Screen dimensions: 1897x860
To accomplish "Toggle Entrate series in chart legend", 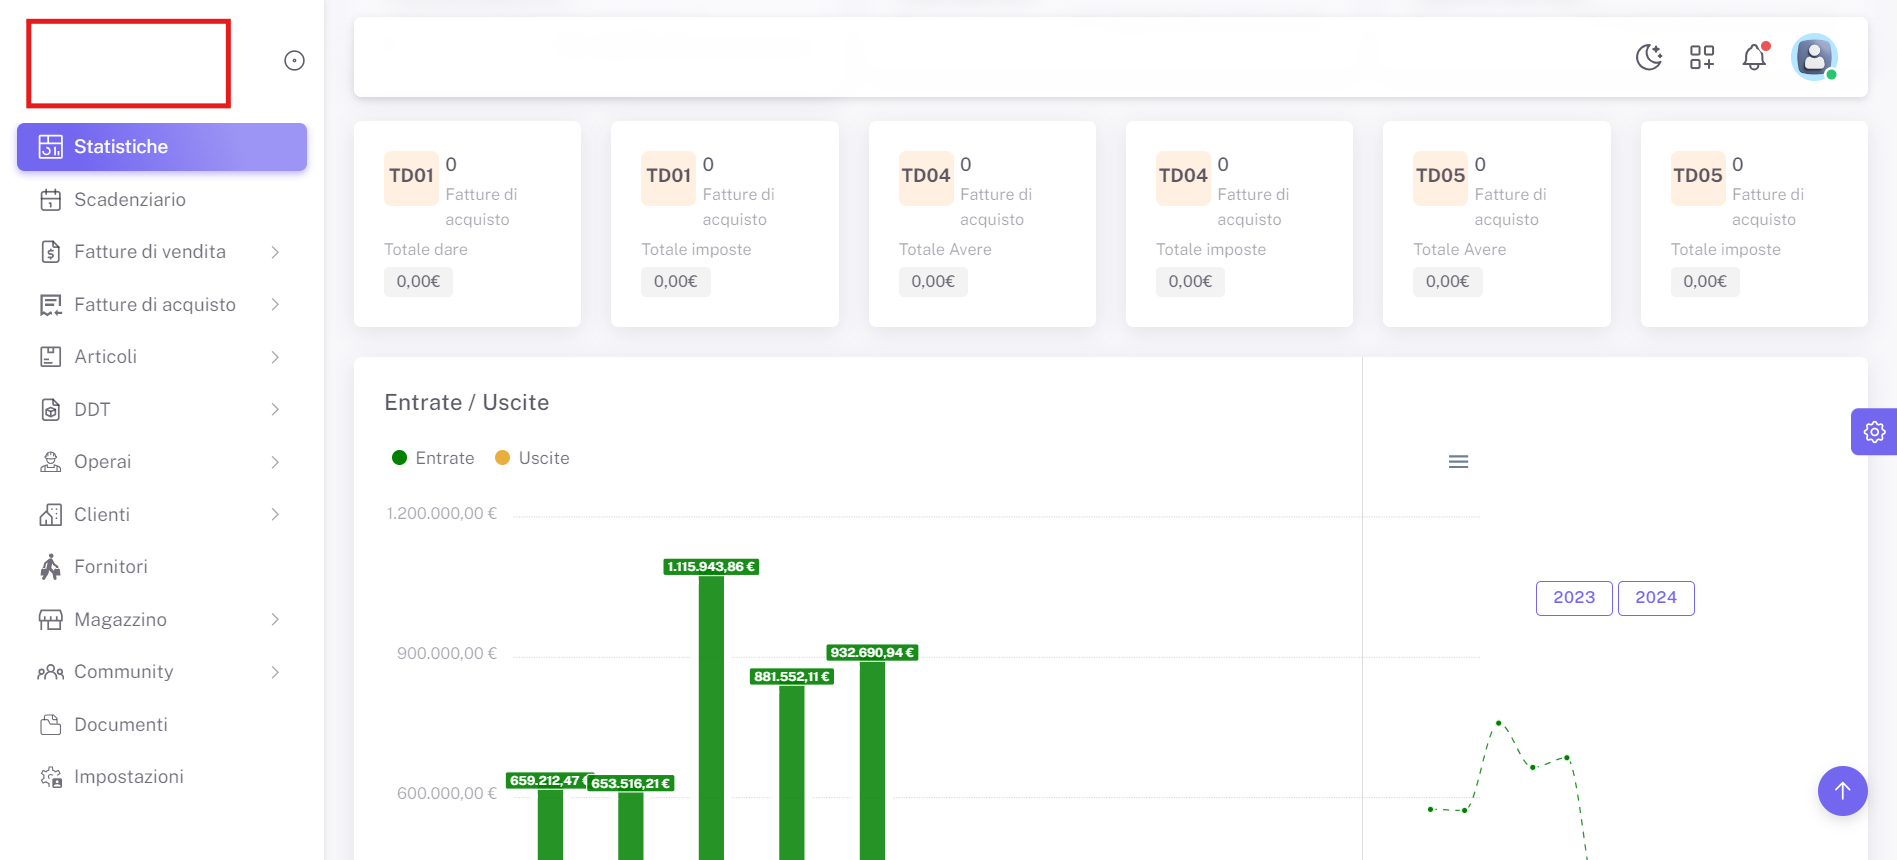I will click(434, 458).
